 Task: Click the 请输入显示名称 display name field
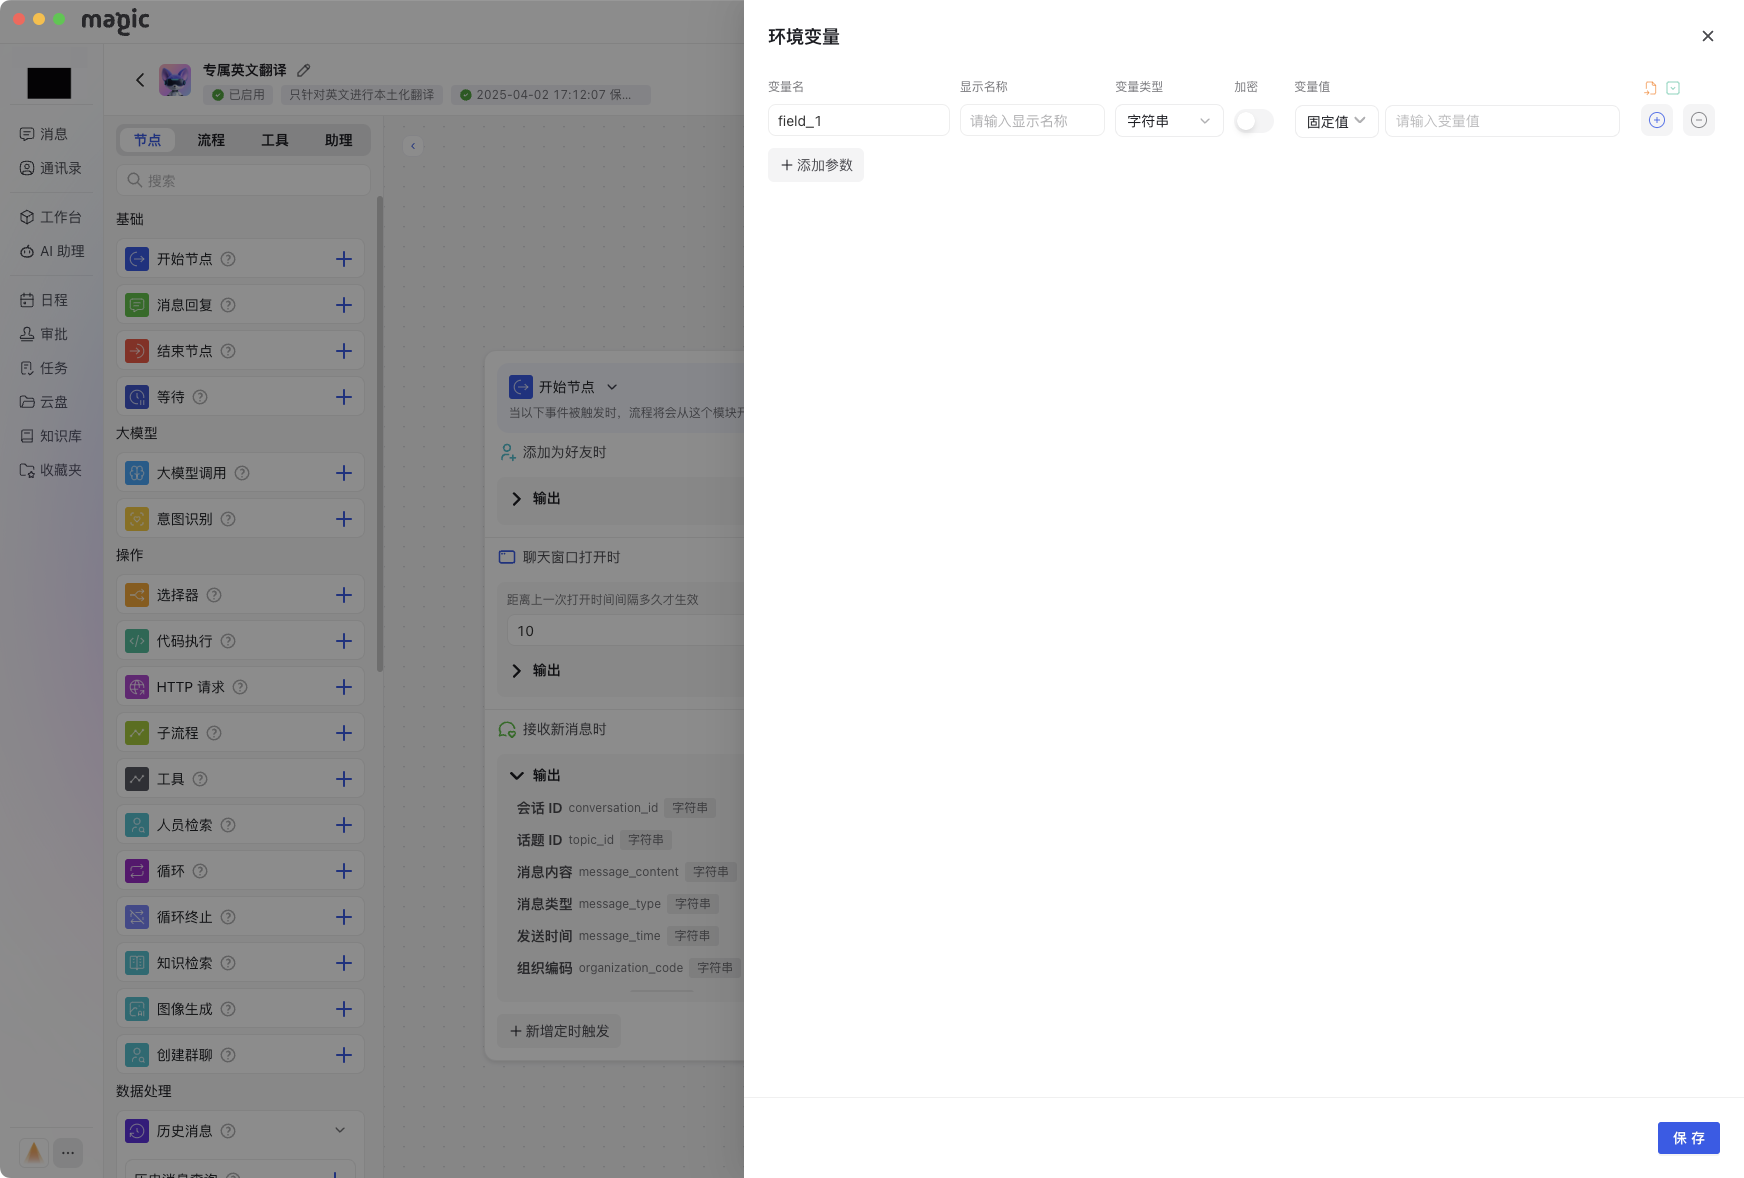click(x=1032, y=121)
